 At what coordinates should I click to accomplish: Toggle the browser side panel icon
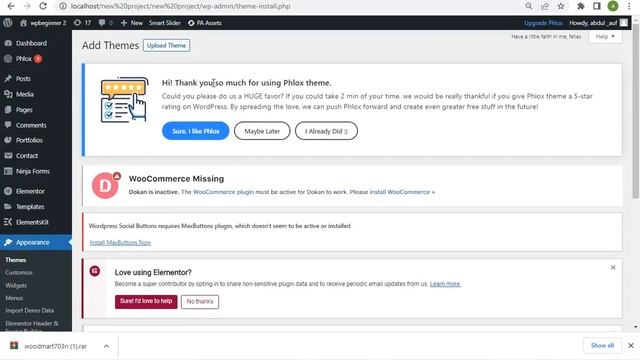click(x=597, y=6)
